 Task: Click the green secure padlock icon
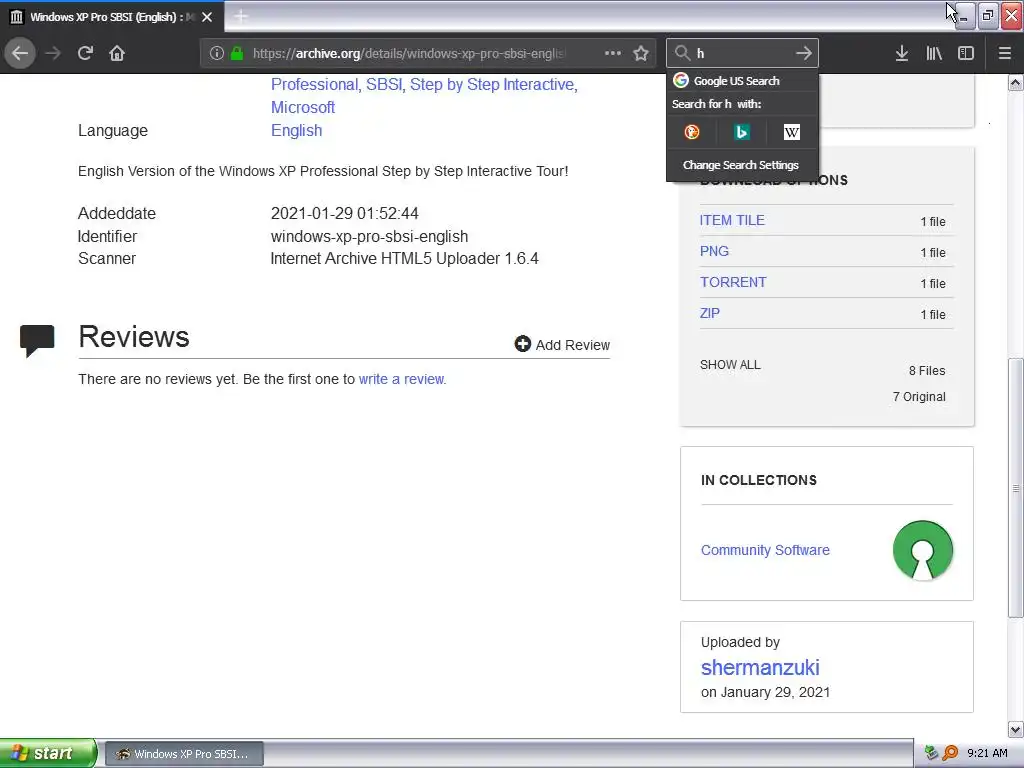click(237, 53)
